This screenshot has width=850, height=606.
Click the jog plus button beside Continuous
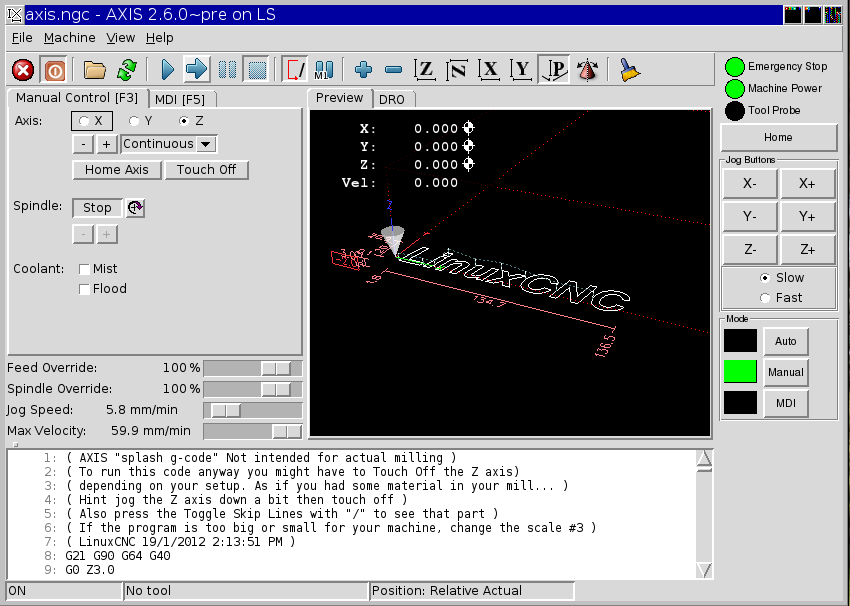107,144
